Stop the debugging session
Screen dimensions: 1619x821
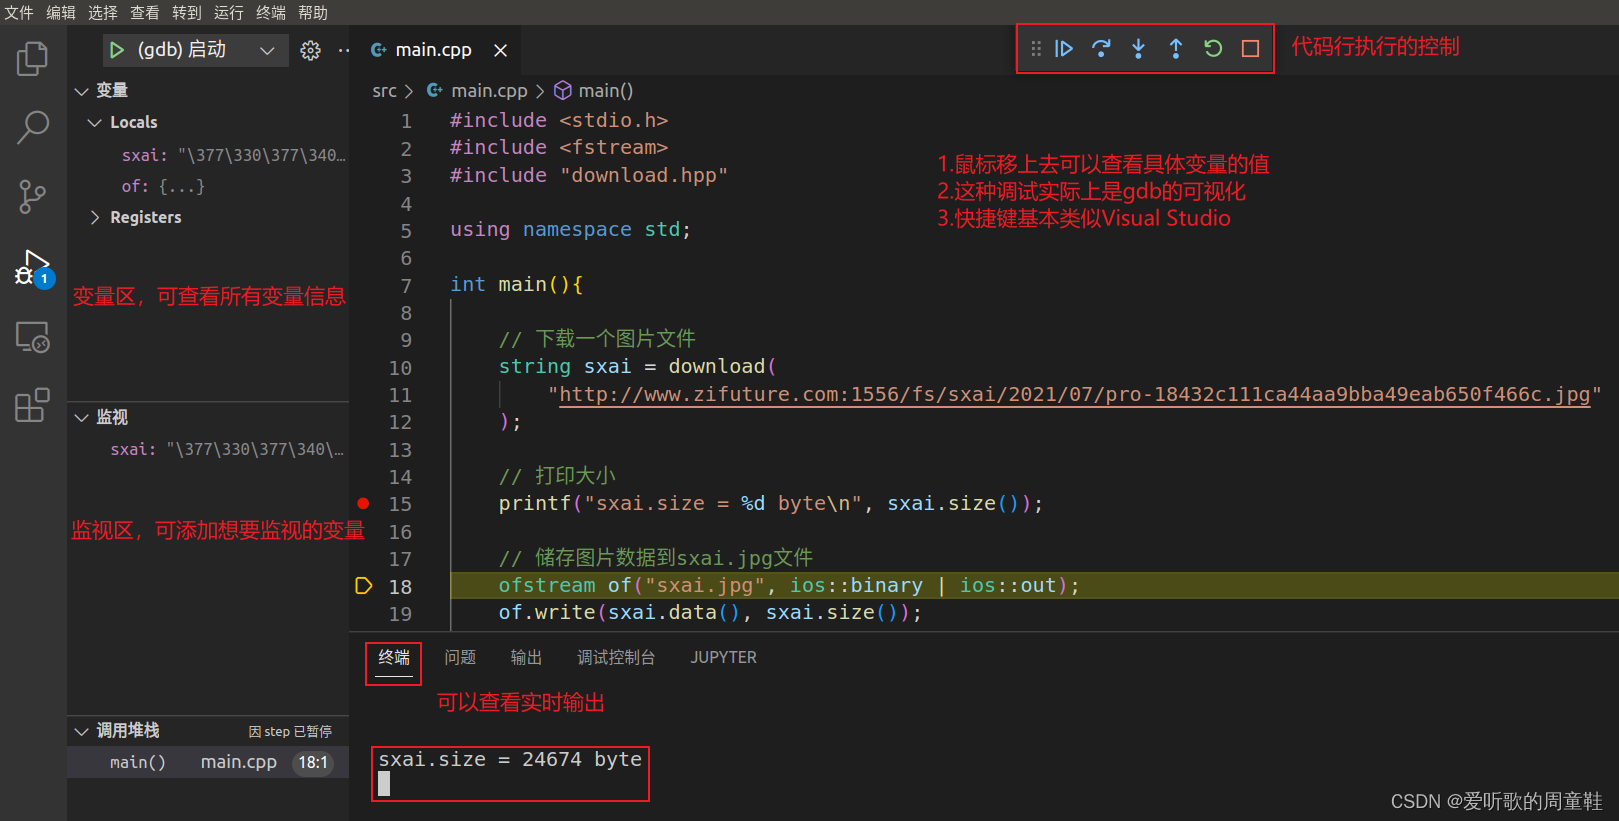[1250, 48]
